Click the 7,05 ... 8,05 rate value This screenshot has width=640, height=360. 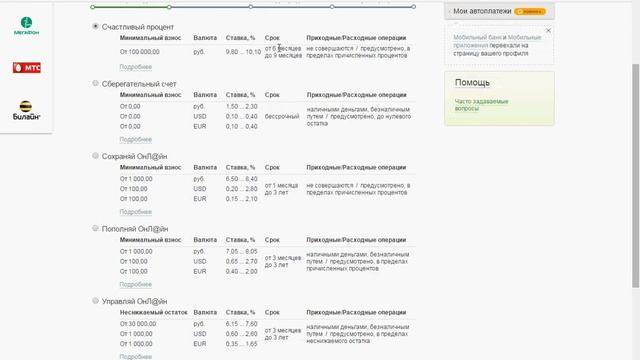(x=242, y=251)
